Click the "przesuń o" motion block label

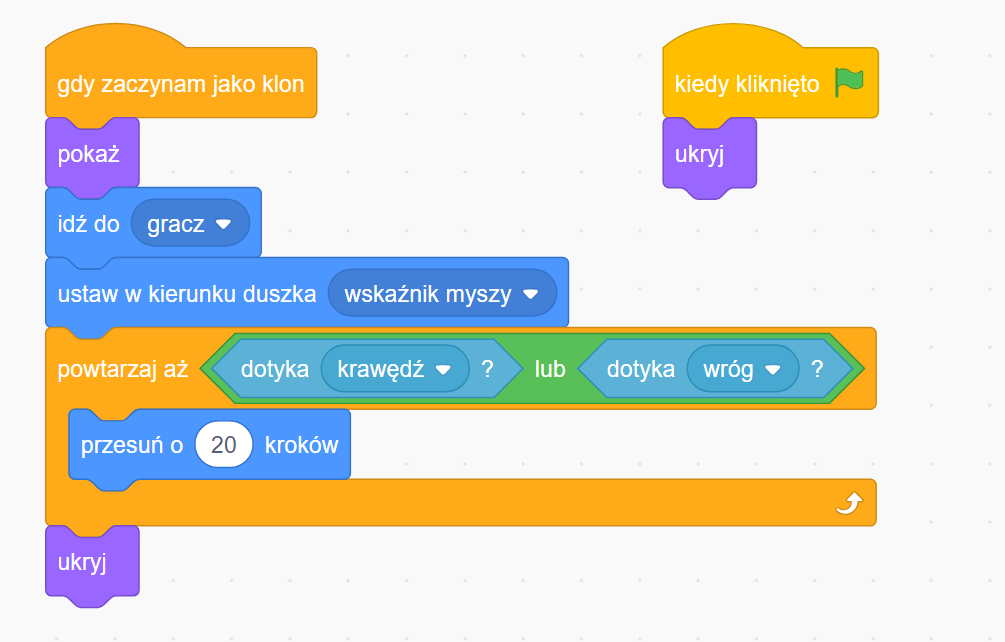pyautogui.click(x=132, y=445)
